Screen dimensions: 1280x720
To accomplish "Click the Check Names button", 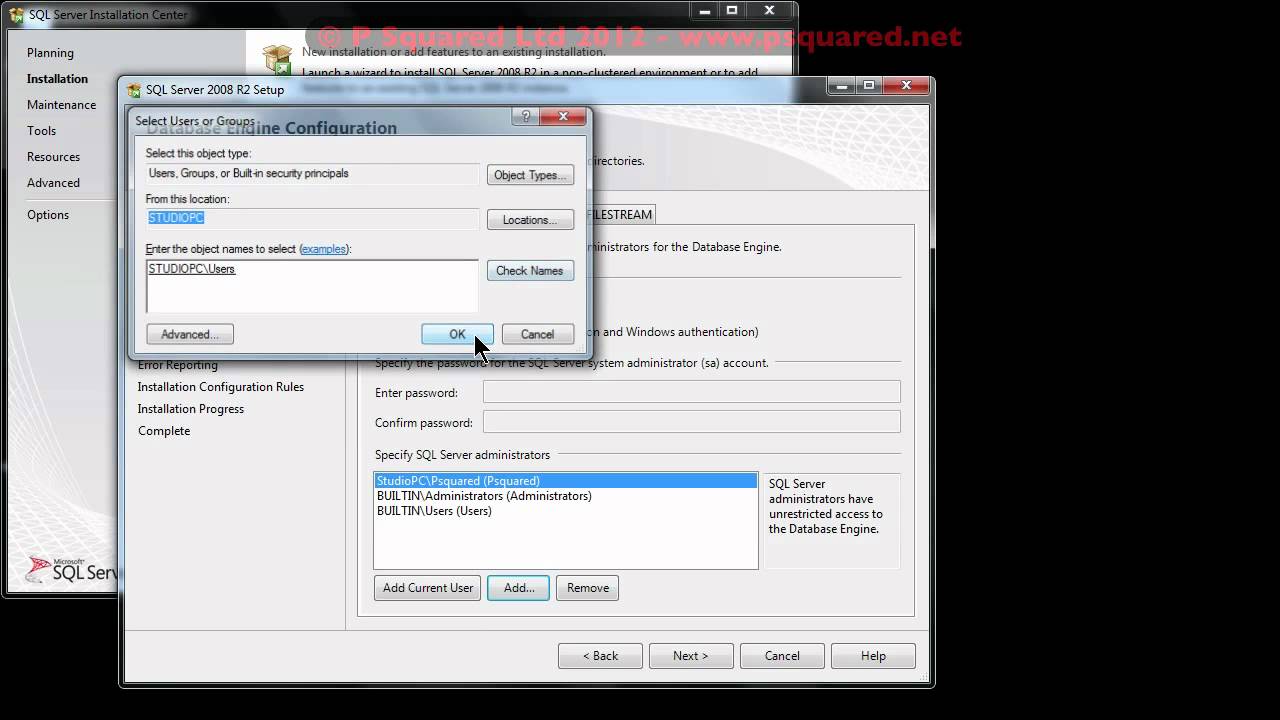I will pyautogui.click(x=530, y=270).
